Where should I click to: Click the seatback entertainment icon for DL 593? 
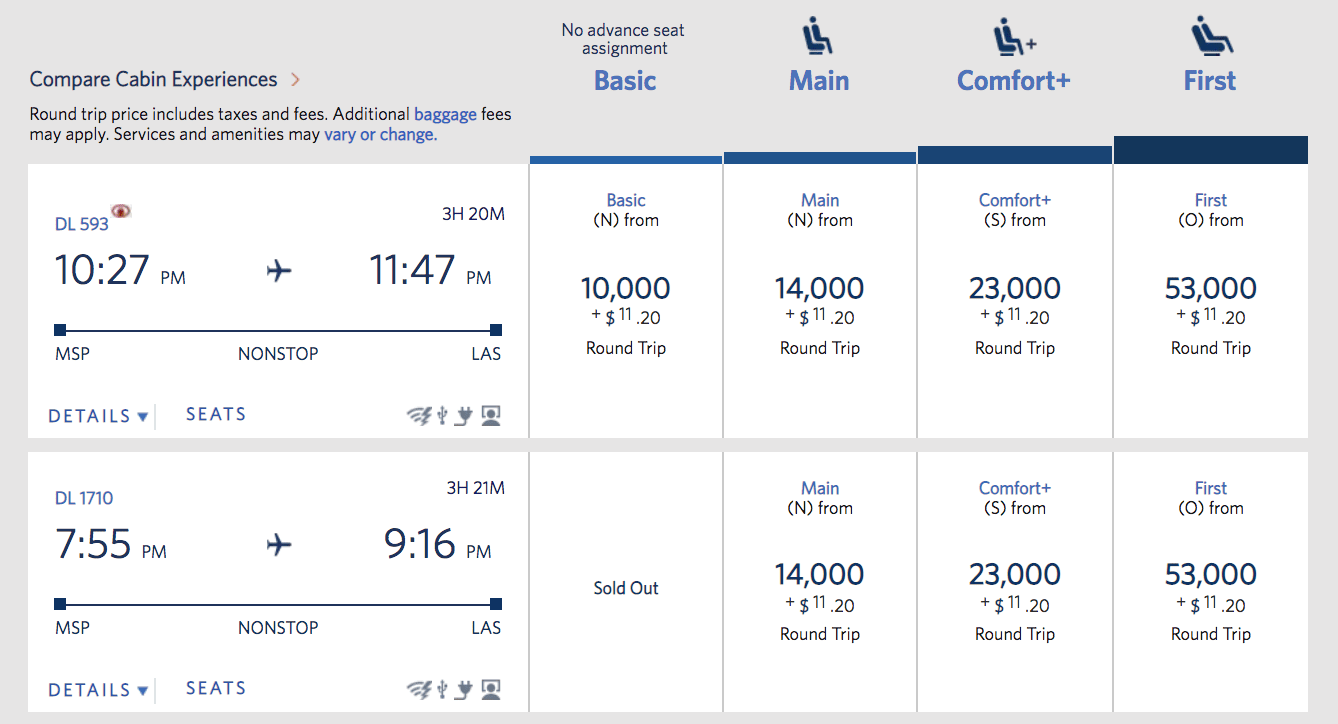coord(489,413)
